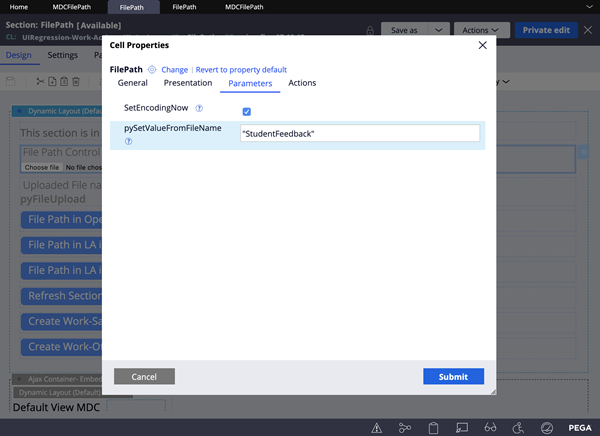This screenshot has height=436, width=600.
Task: Open the Issues warning icon in footer
Action: (377, 427)
